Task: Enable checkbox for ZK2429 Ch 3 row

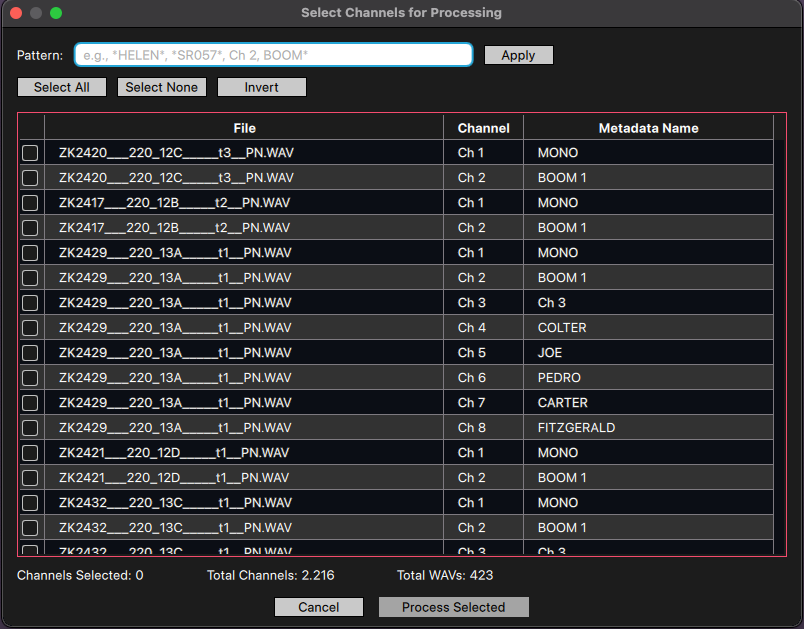Action: 30,303
